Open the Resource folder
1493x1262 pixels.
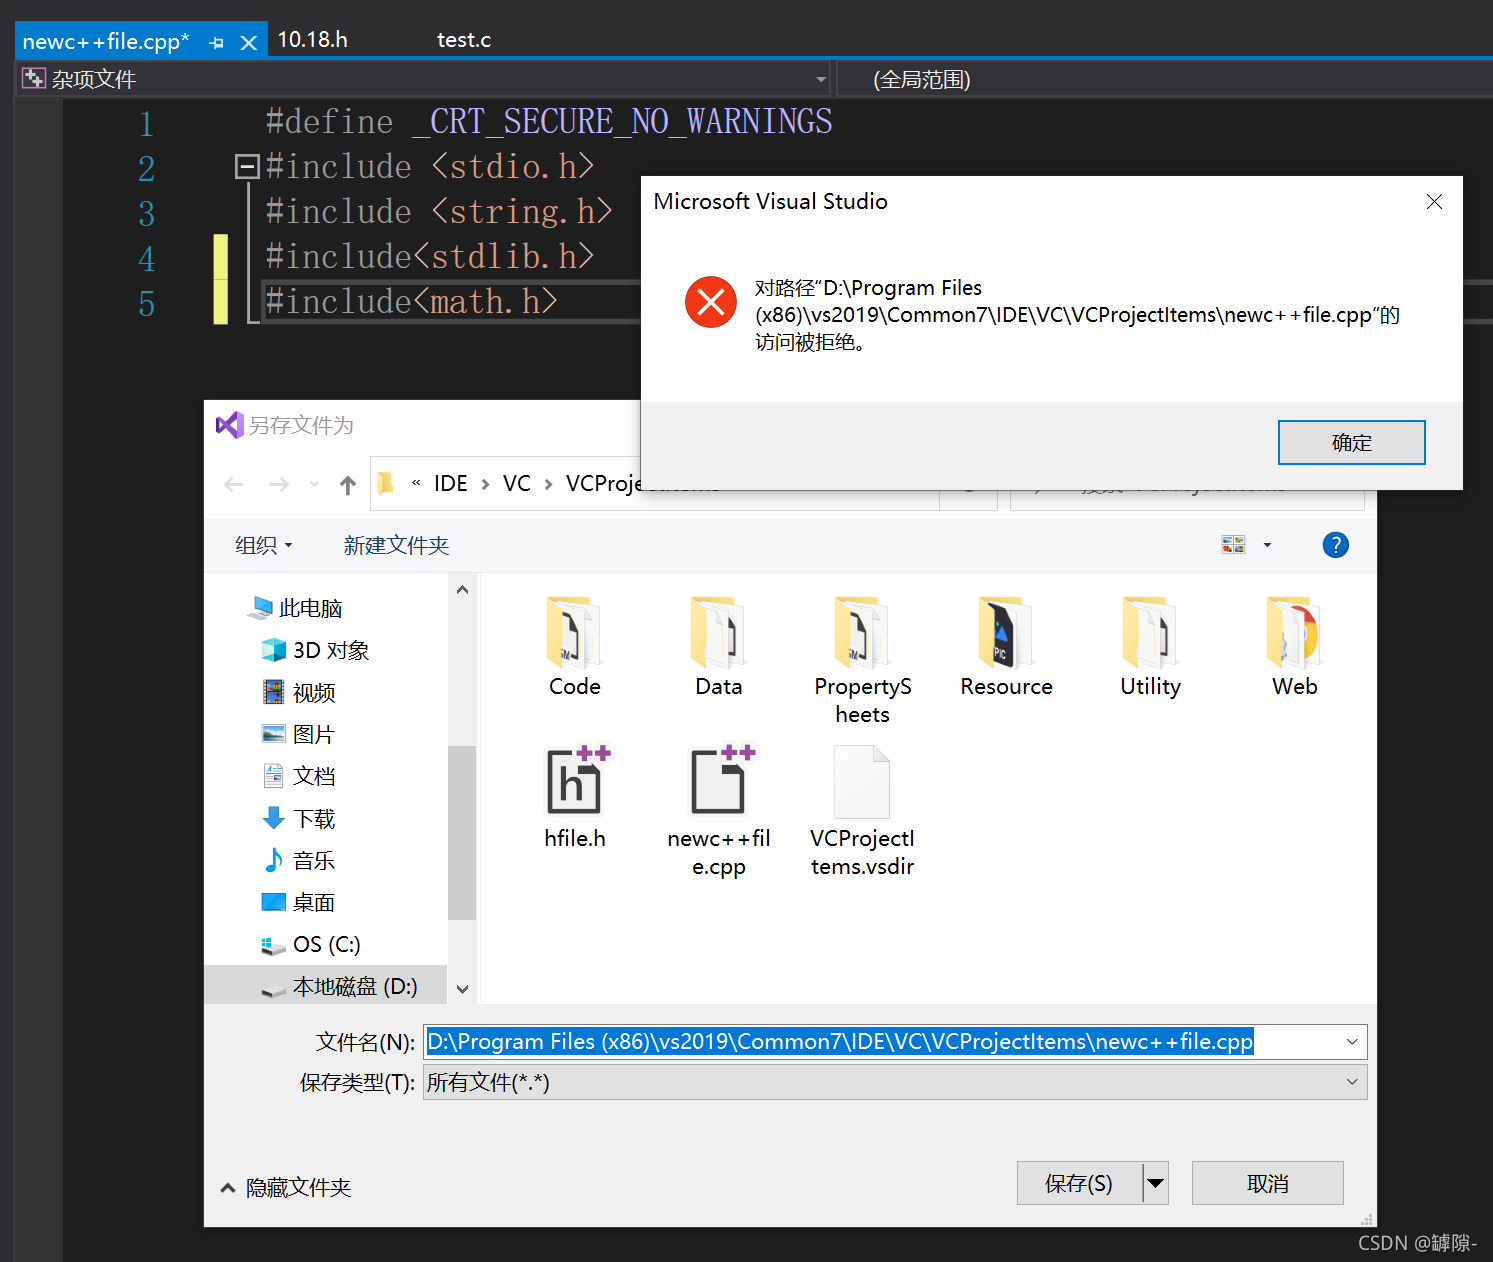1006,646
